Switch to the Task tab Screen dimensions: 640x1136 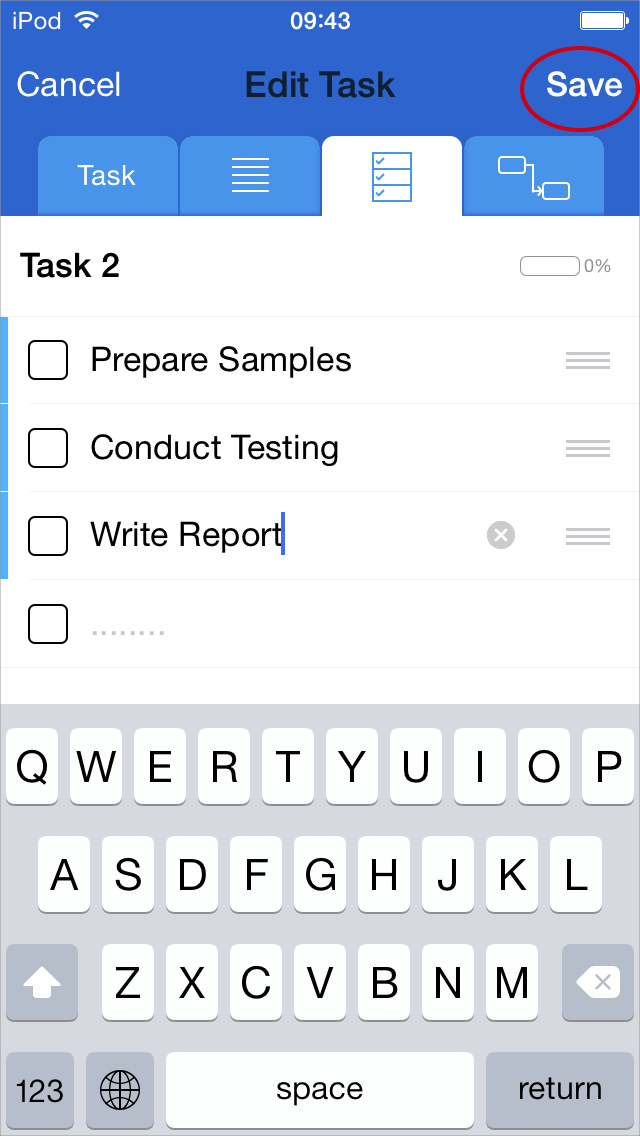(x=107, y=176)
